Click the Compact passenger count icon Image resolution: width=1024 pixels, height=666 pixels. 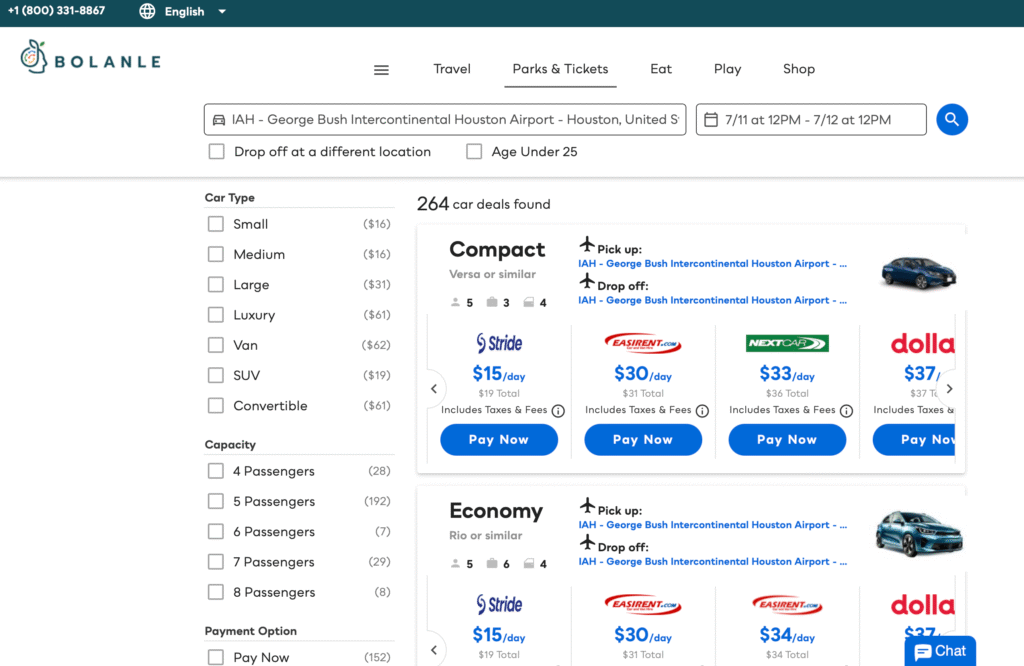click(x=455, y=302)
